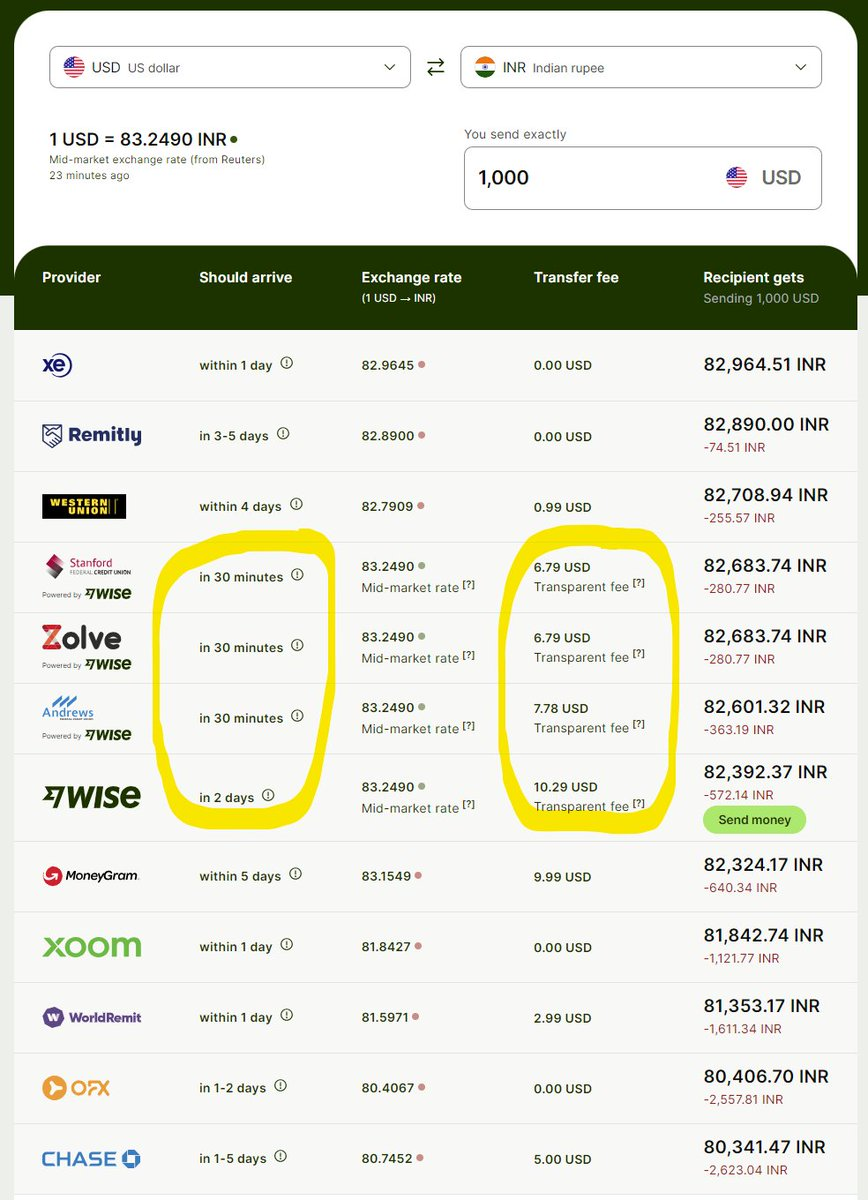Click the "1 USD = 83.2490 INR" rate text
The width and height of the screenshot is (868, 1200).
(x=138, y=139)
